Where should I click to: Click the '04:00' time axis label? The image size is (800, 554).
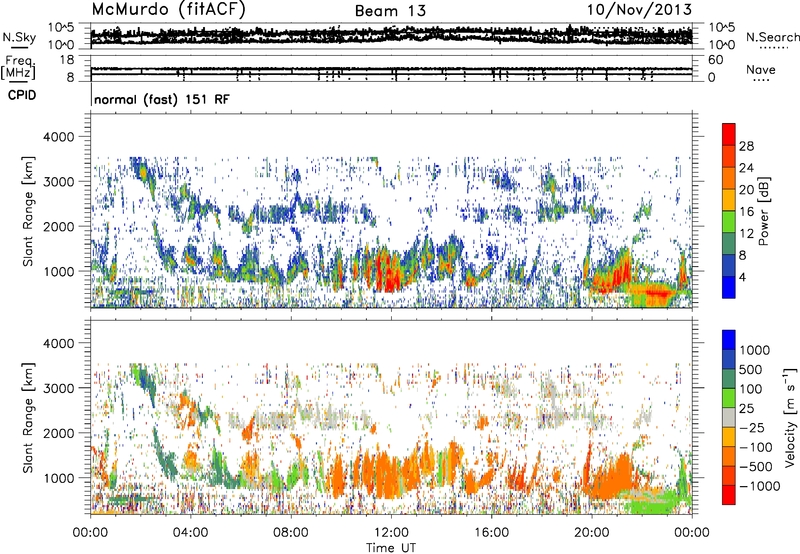point(190,533)
